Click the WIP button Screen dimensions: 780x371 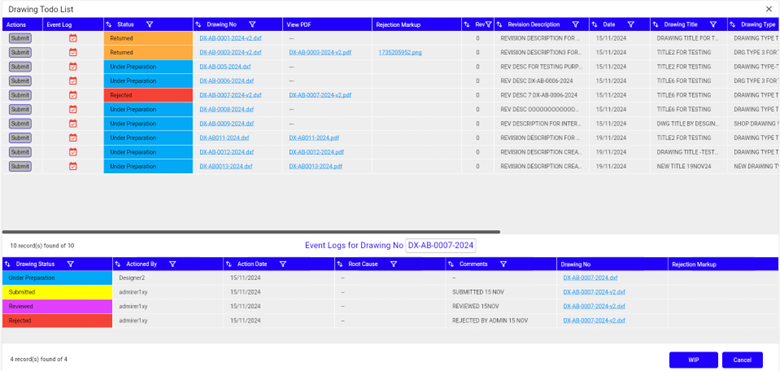[693, 360]
